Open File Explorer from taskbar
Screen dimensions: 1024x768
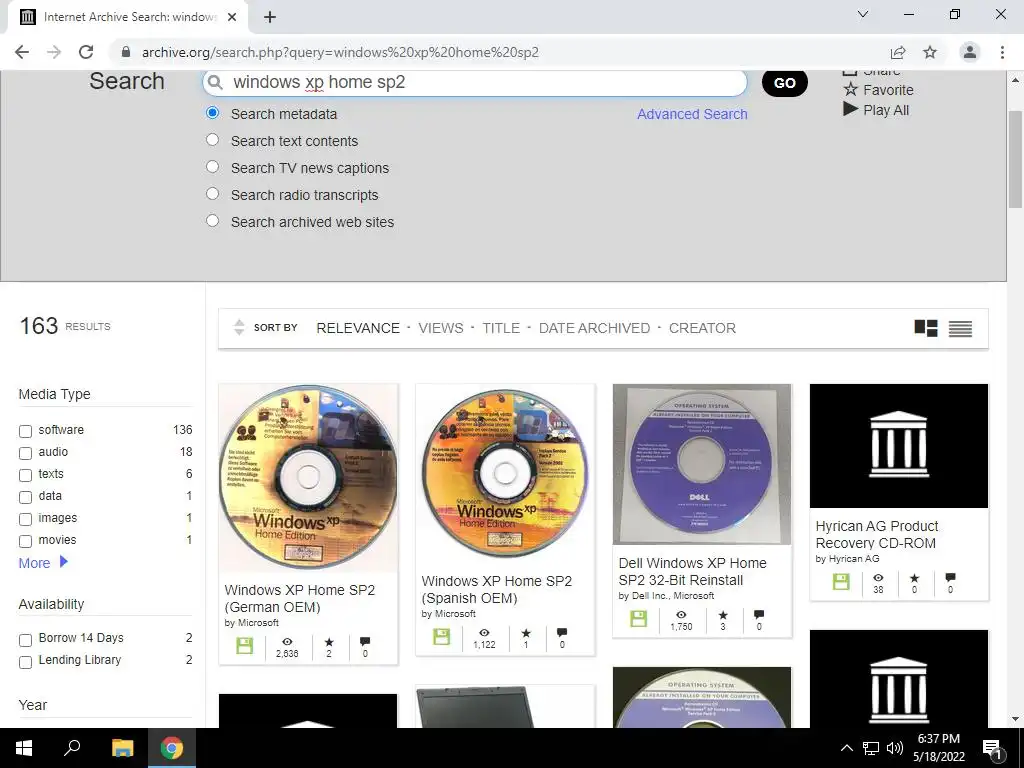click(x=122, y=748)
